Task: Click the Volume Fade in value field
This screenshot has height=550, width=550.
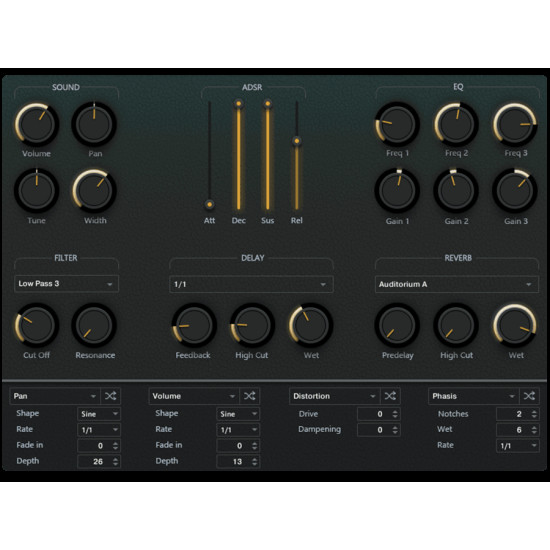Action: click(x=238, y=446)
